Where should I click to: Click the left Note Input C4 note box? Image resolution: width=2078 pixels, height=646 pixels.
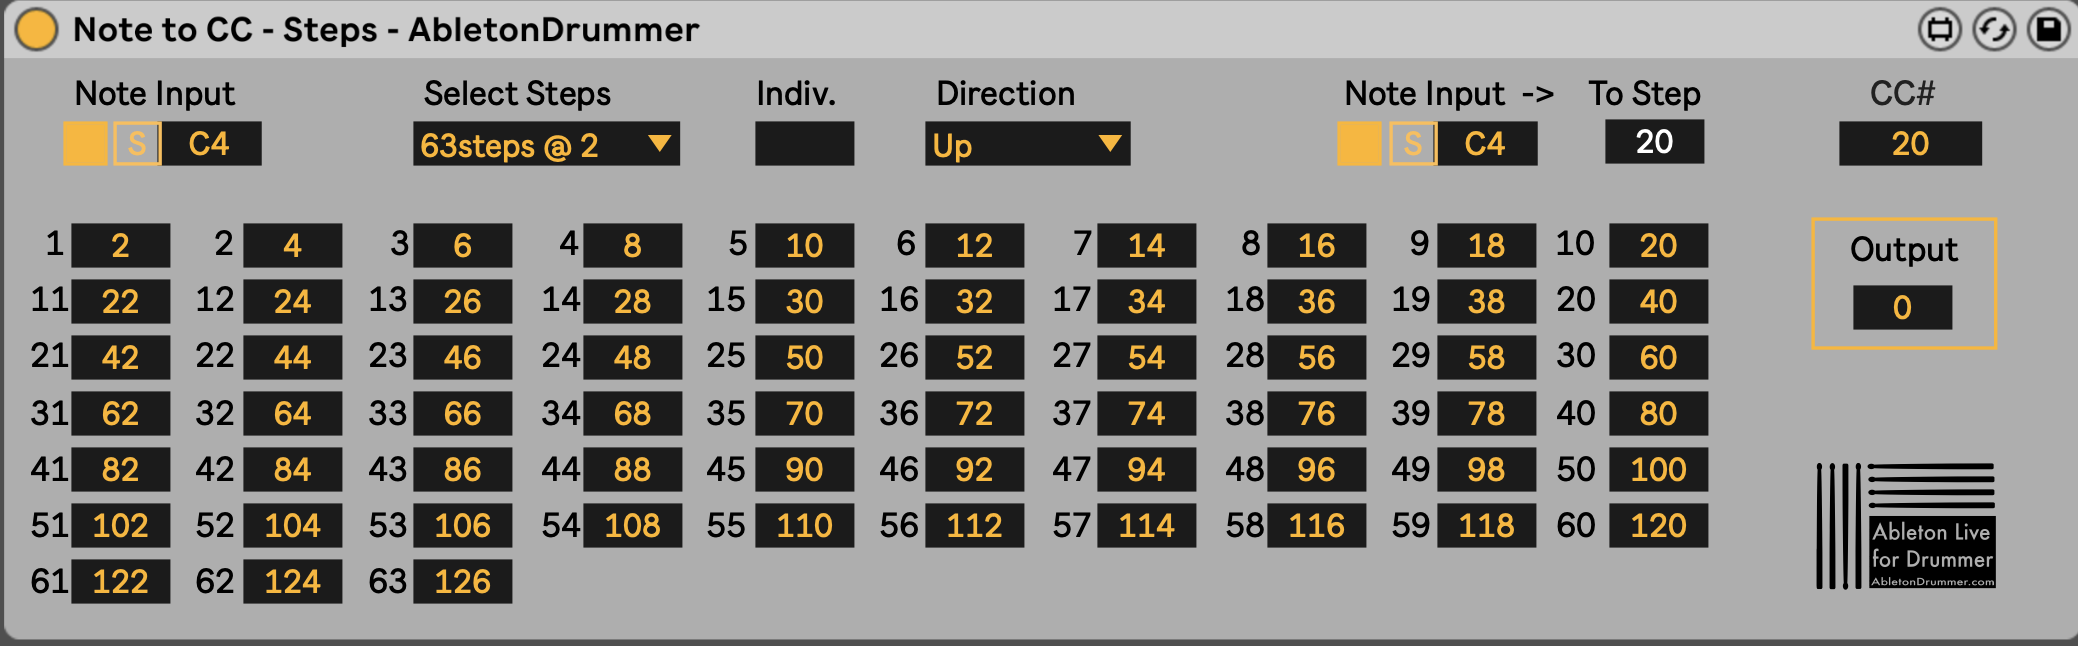tap(211, 144)
